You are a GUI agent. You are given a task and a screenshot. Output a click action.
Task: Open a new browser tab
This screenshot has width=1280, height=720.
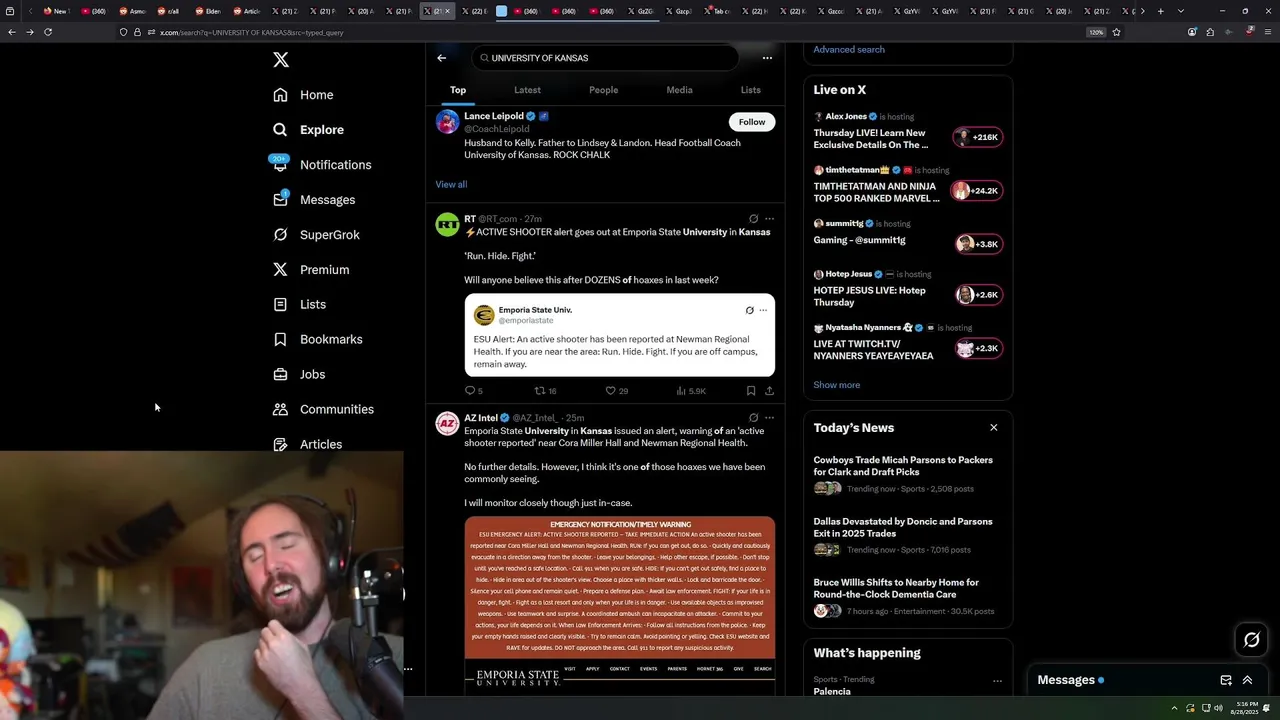(1160, 11)
